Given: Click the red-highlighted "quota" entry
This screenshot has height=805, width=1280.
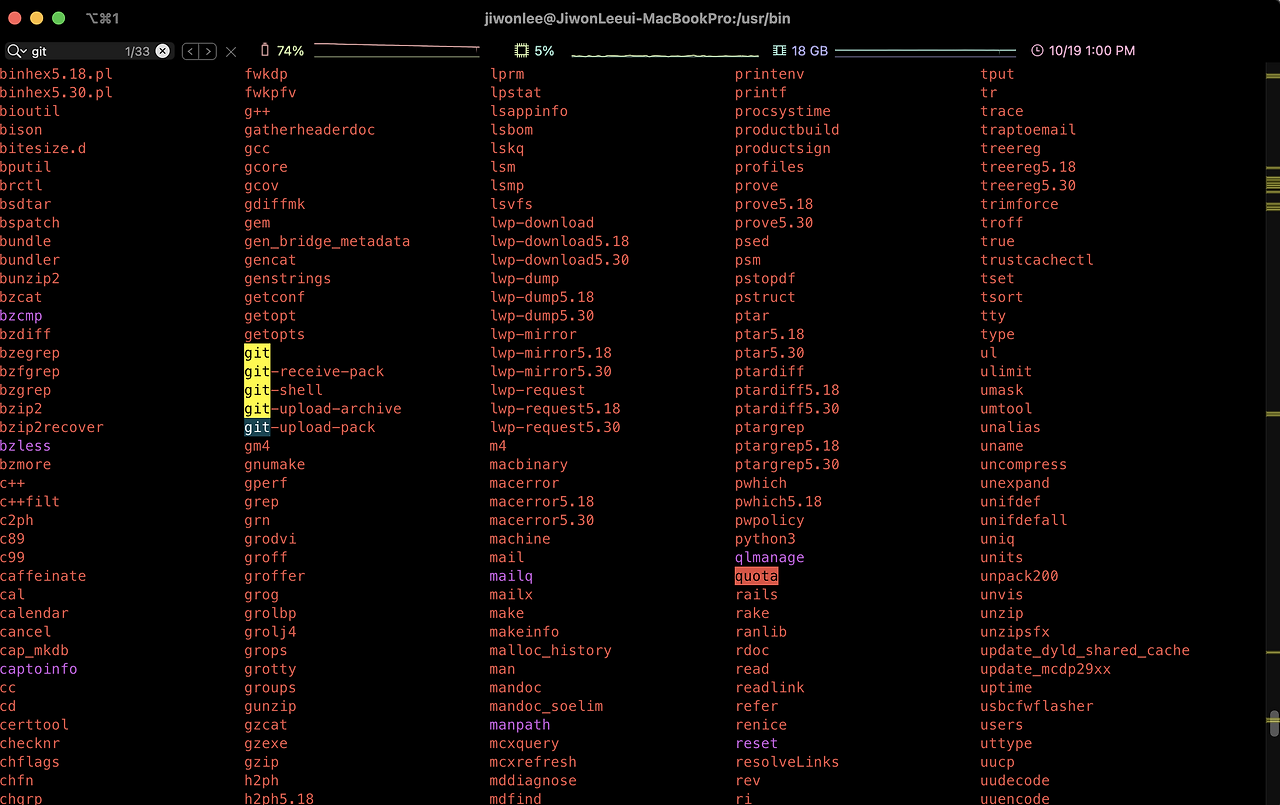Looking at the screenshot, I should pyautogui.click(x=756, y=576).
